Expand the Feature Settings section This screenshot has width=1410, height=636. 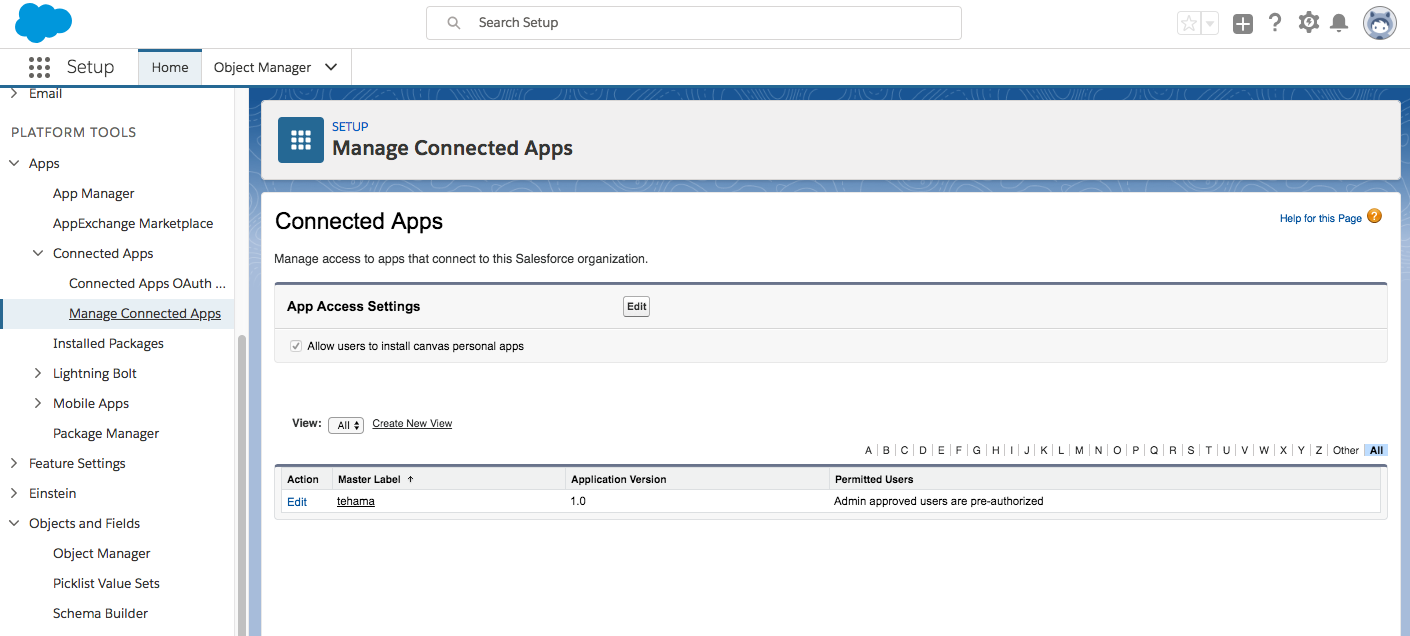click(14, 463)
